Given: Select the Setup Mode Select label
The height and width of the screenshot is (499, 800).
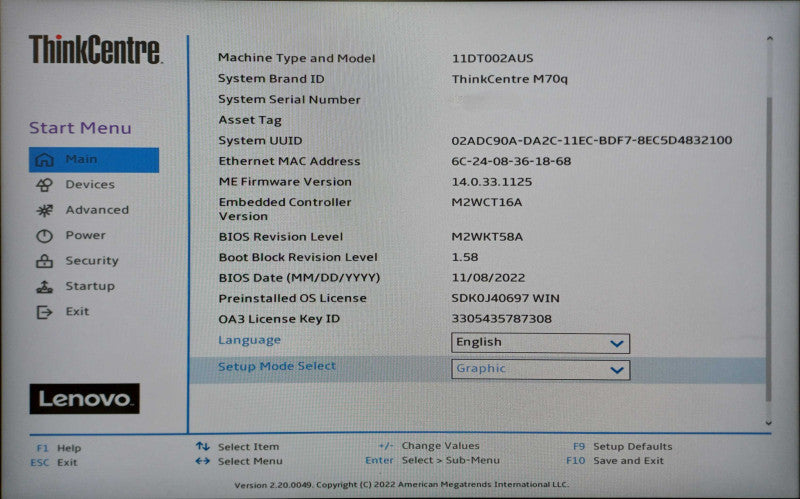Looking at the screenshot, I should click(x=277, y=366).
